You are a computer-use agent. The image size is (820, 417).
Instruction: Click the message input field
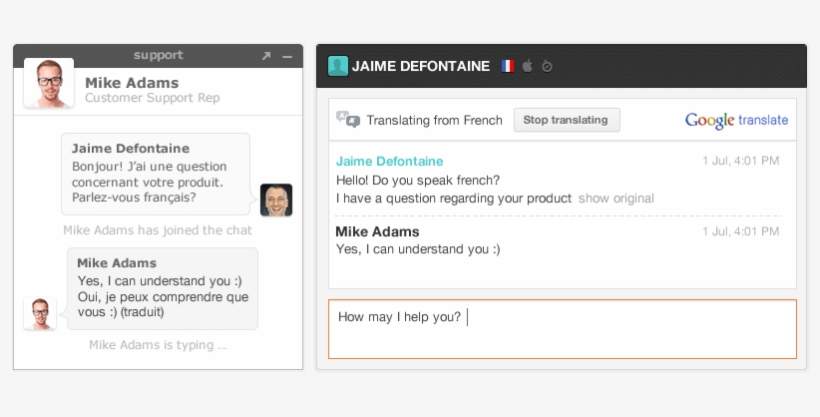pyautogui.click(x=562, y=328)
